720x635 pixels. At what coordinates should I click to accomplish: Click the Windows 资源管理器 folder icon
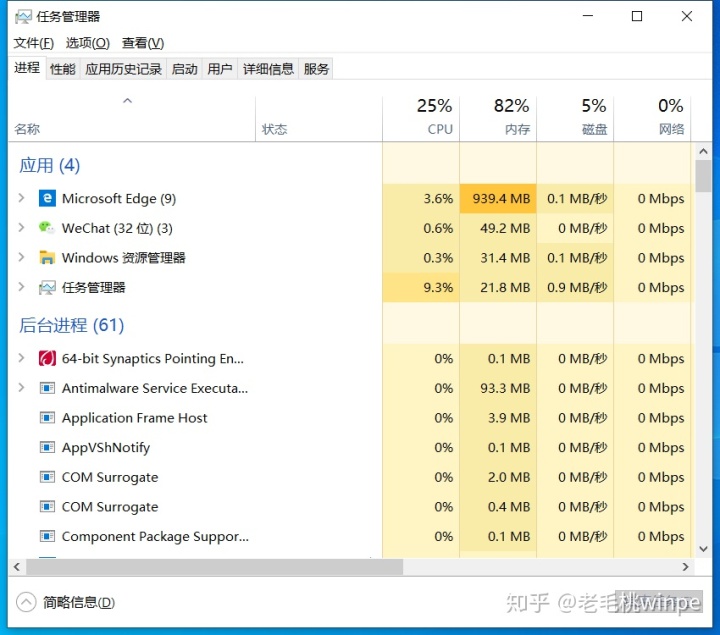(x=47, y=258)
